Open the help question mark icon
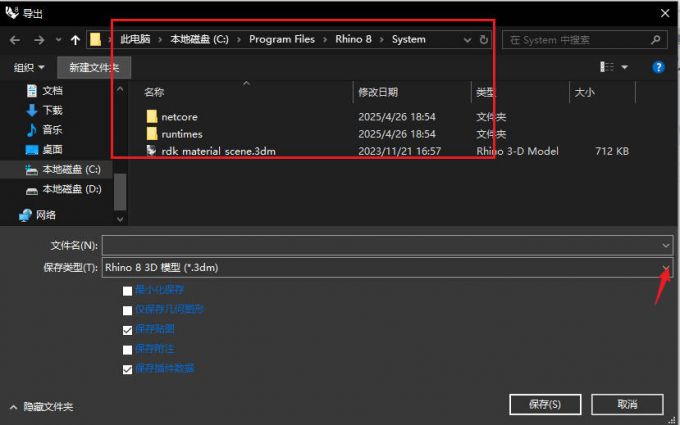Screen dimensions: 680x425 coord(659,67)
